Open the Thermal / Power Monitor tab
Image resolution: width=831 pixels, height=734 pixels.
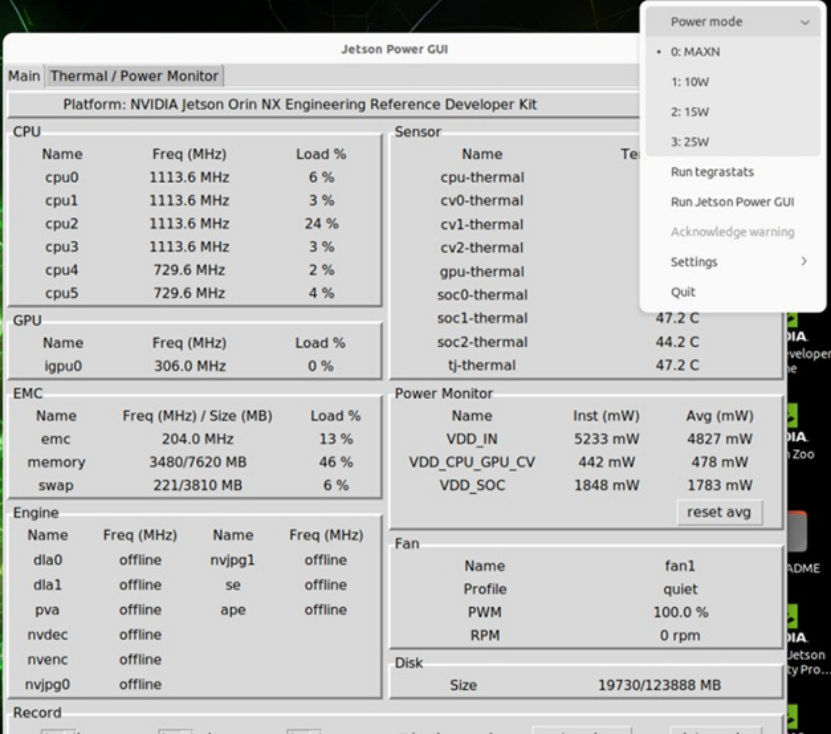point(135,76)
